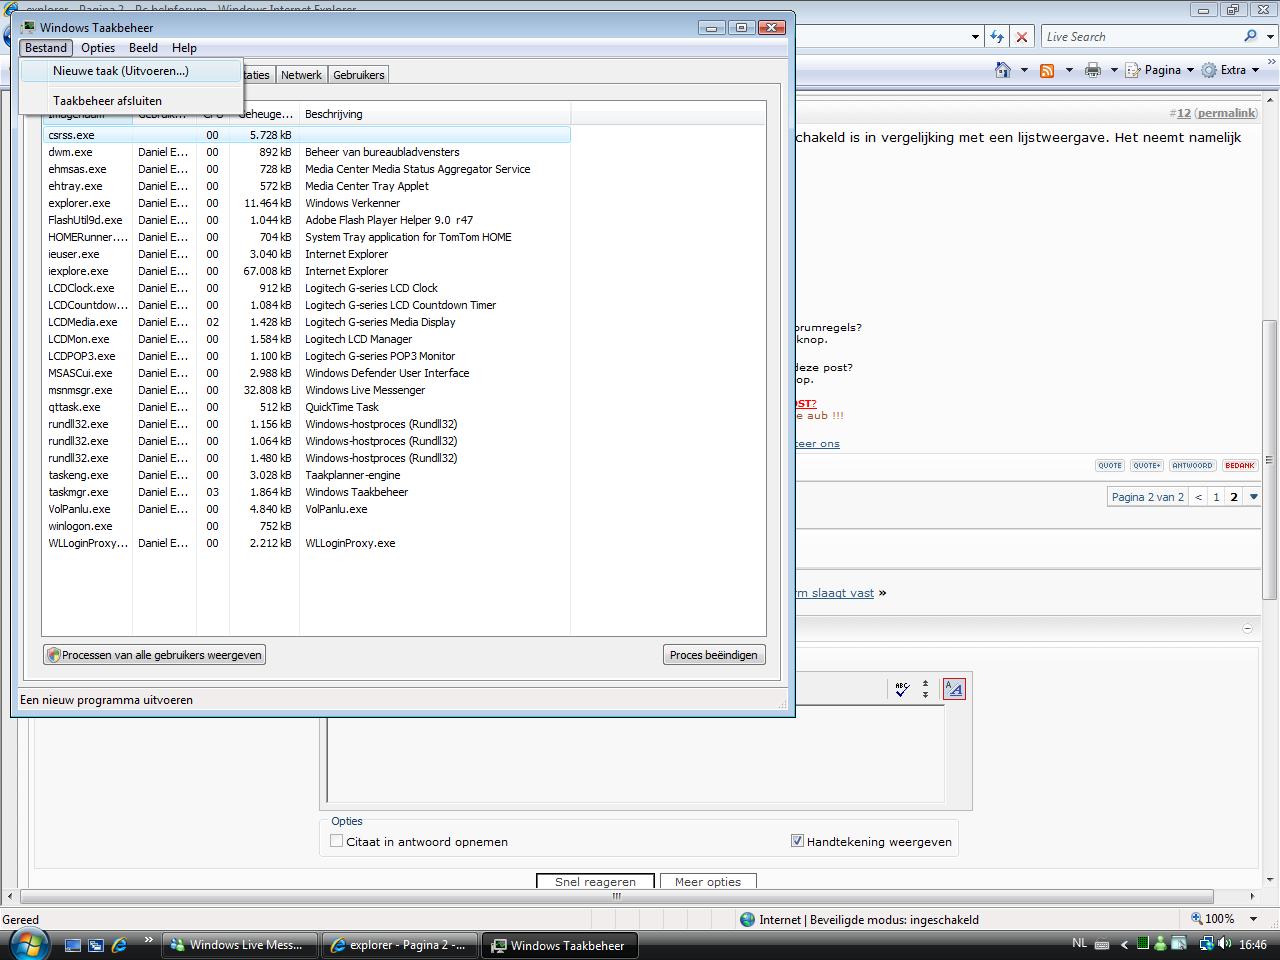Open the Beeld menu in Taakbeheer
1280x960 pixels.
tap(143, 48)
